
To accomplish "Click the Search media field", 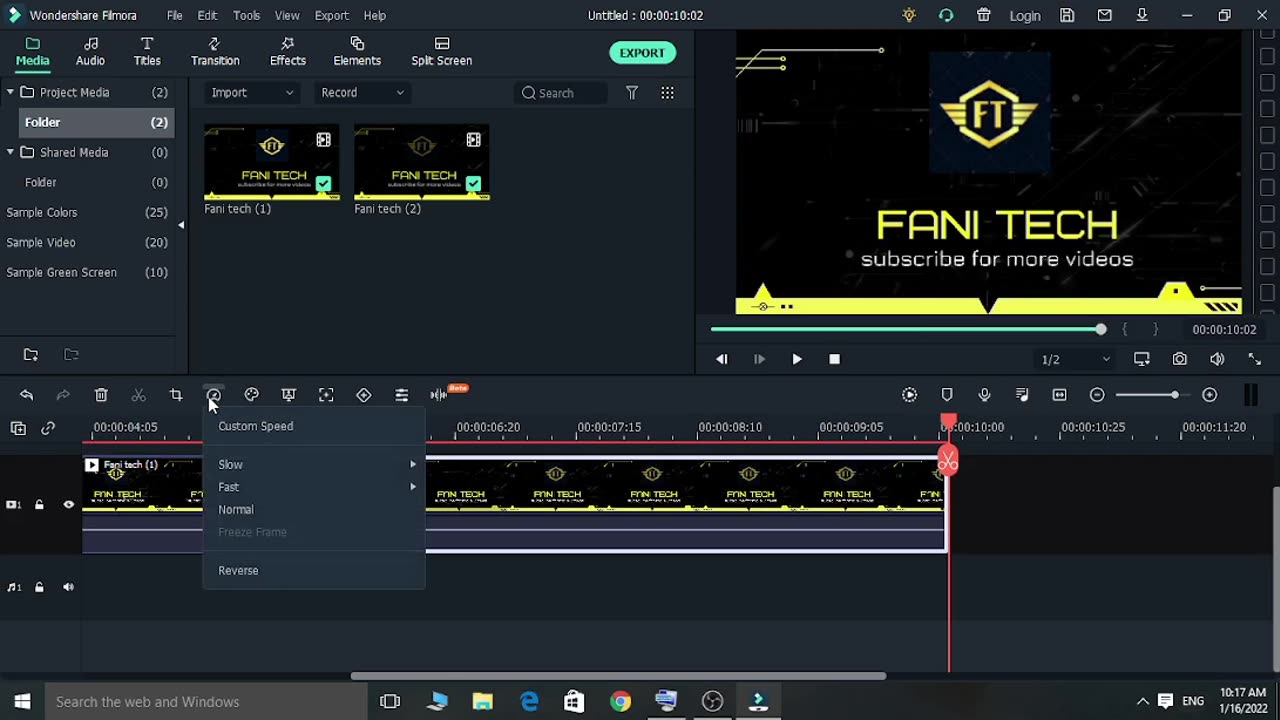I will point(560,93).
